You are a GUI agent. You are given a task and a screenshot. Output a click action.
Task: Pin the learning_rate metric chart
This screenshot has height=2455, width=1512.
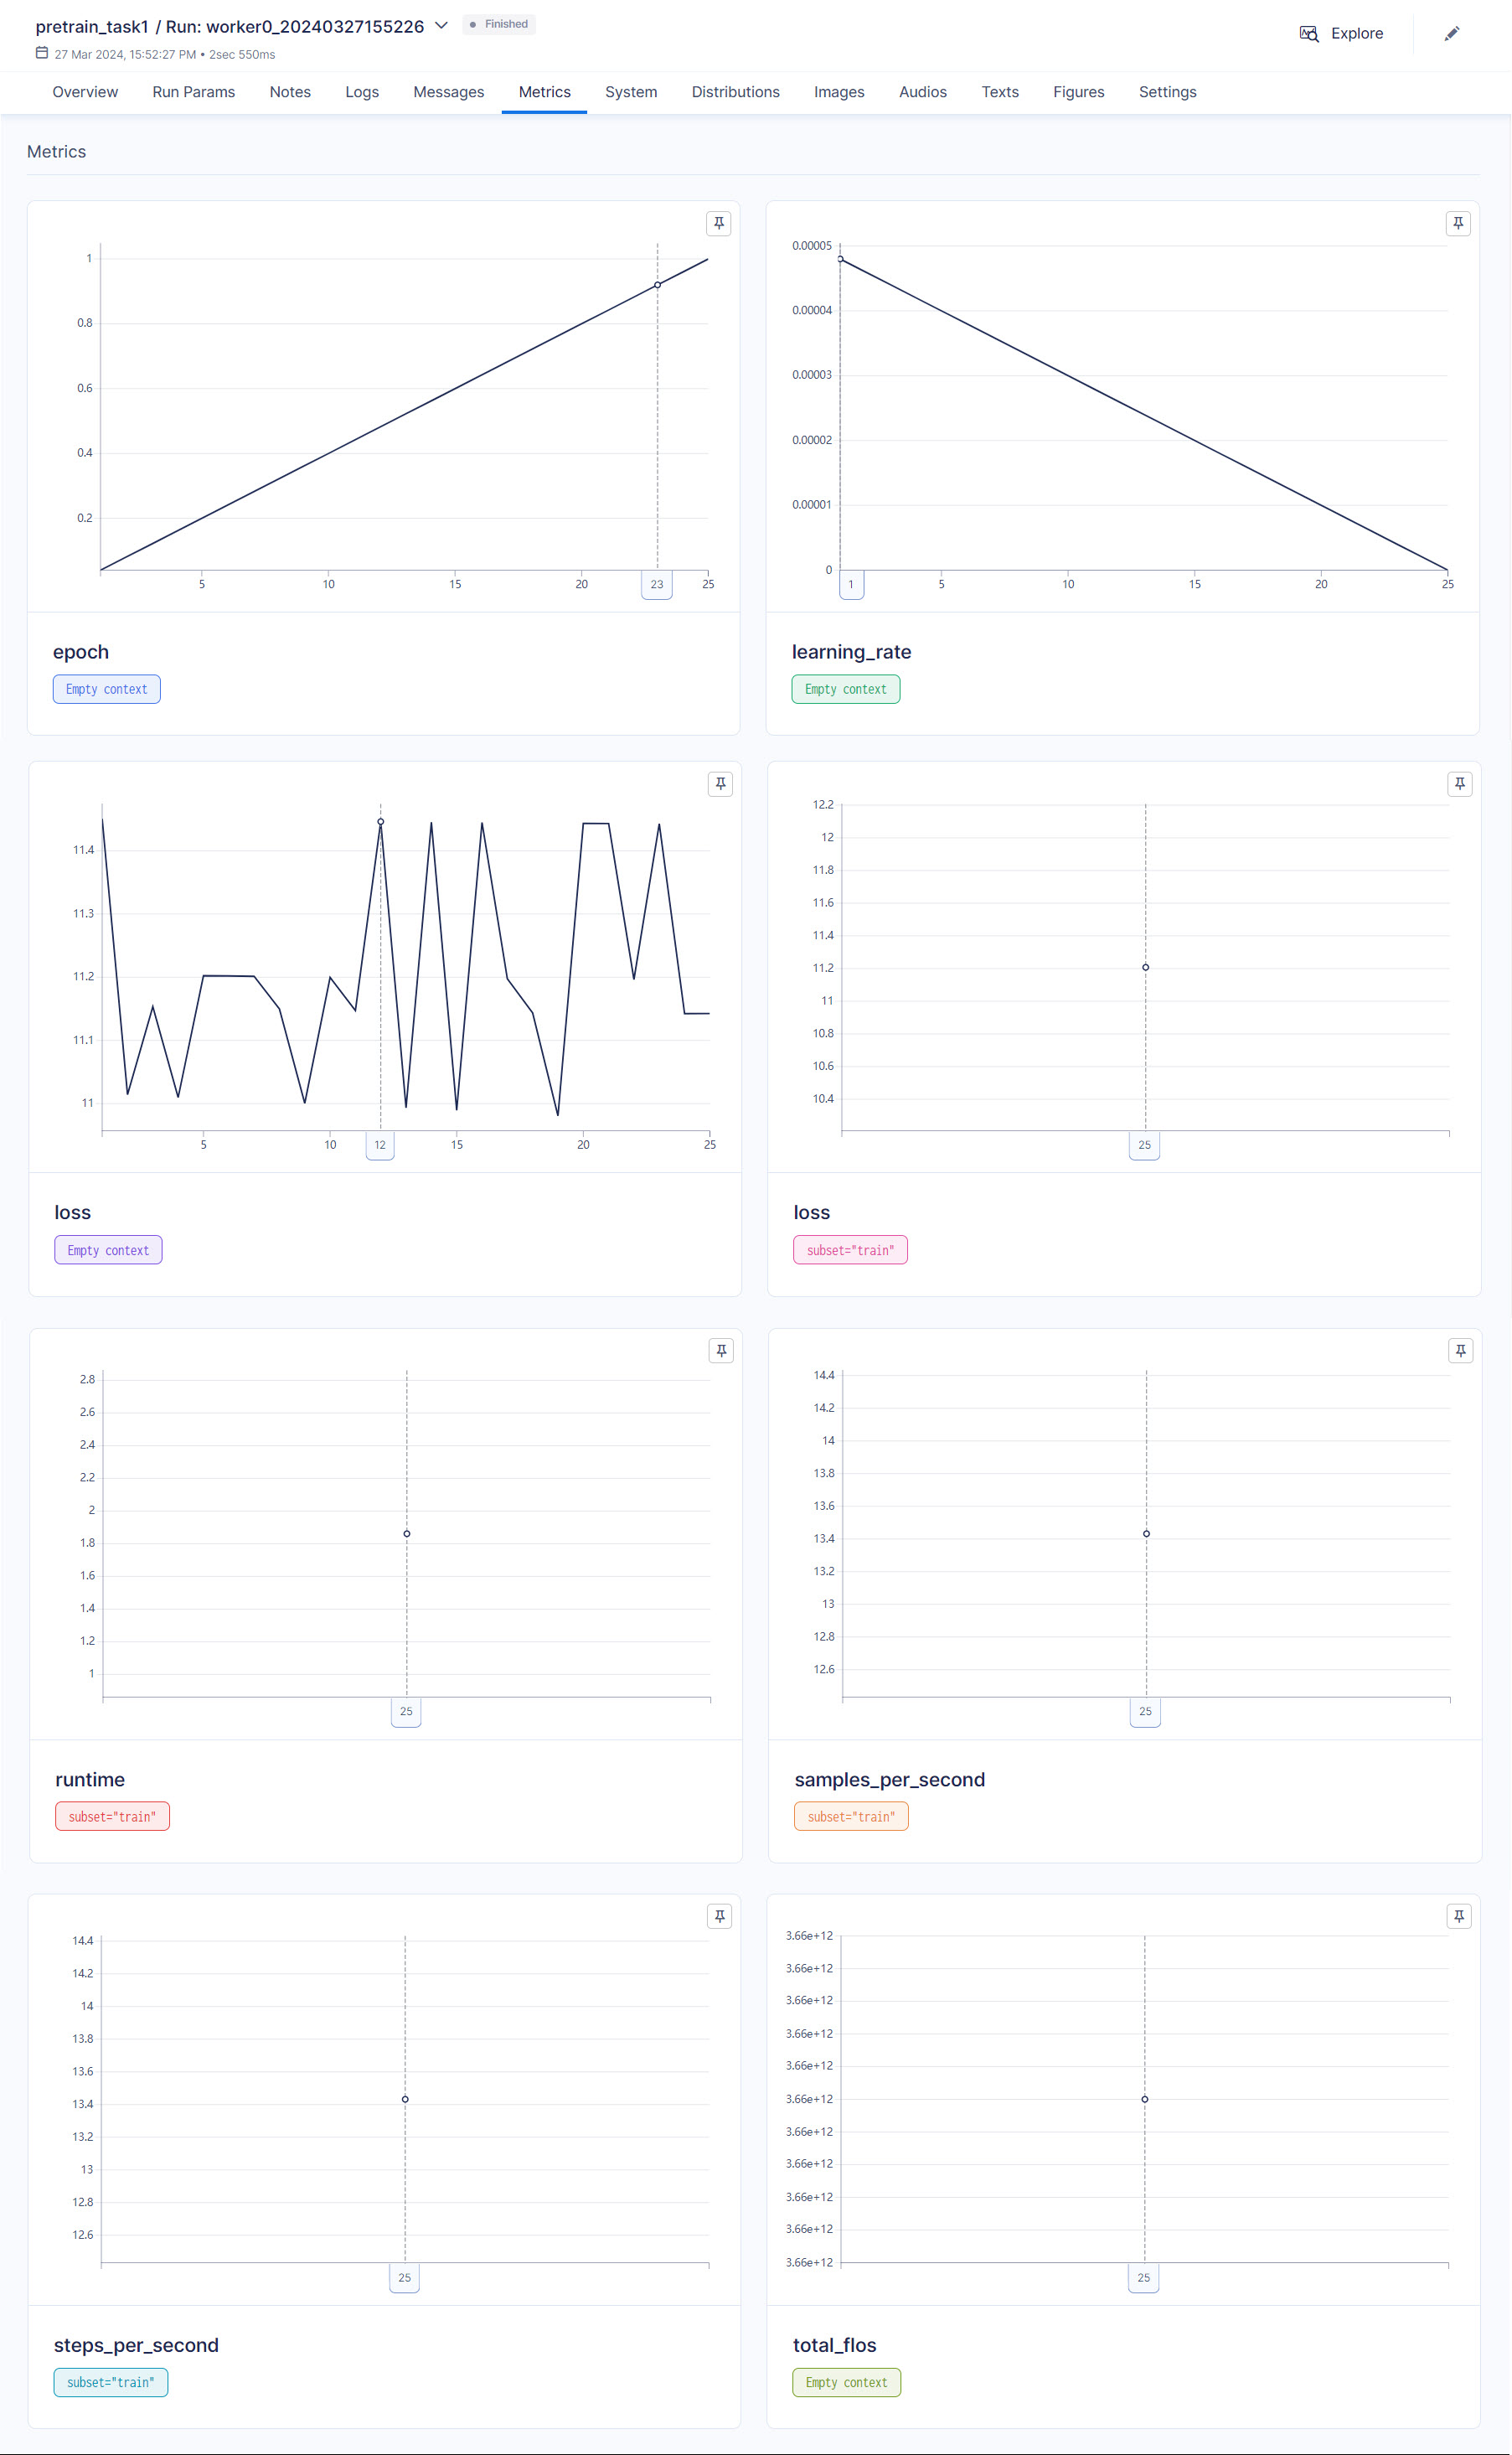click(x=1457, y=223)
